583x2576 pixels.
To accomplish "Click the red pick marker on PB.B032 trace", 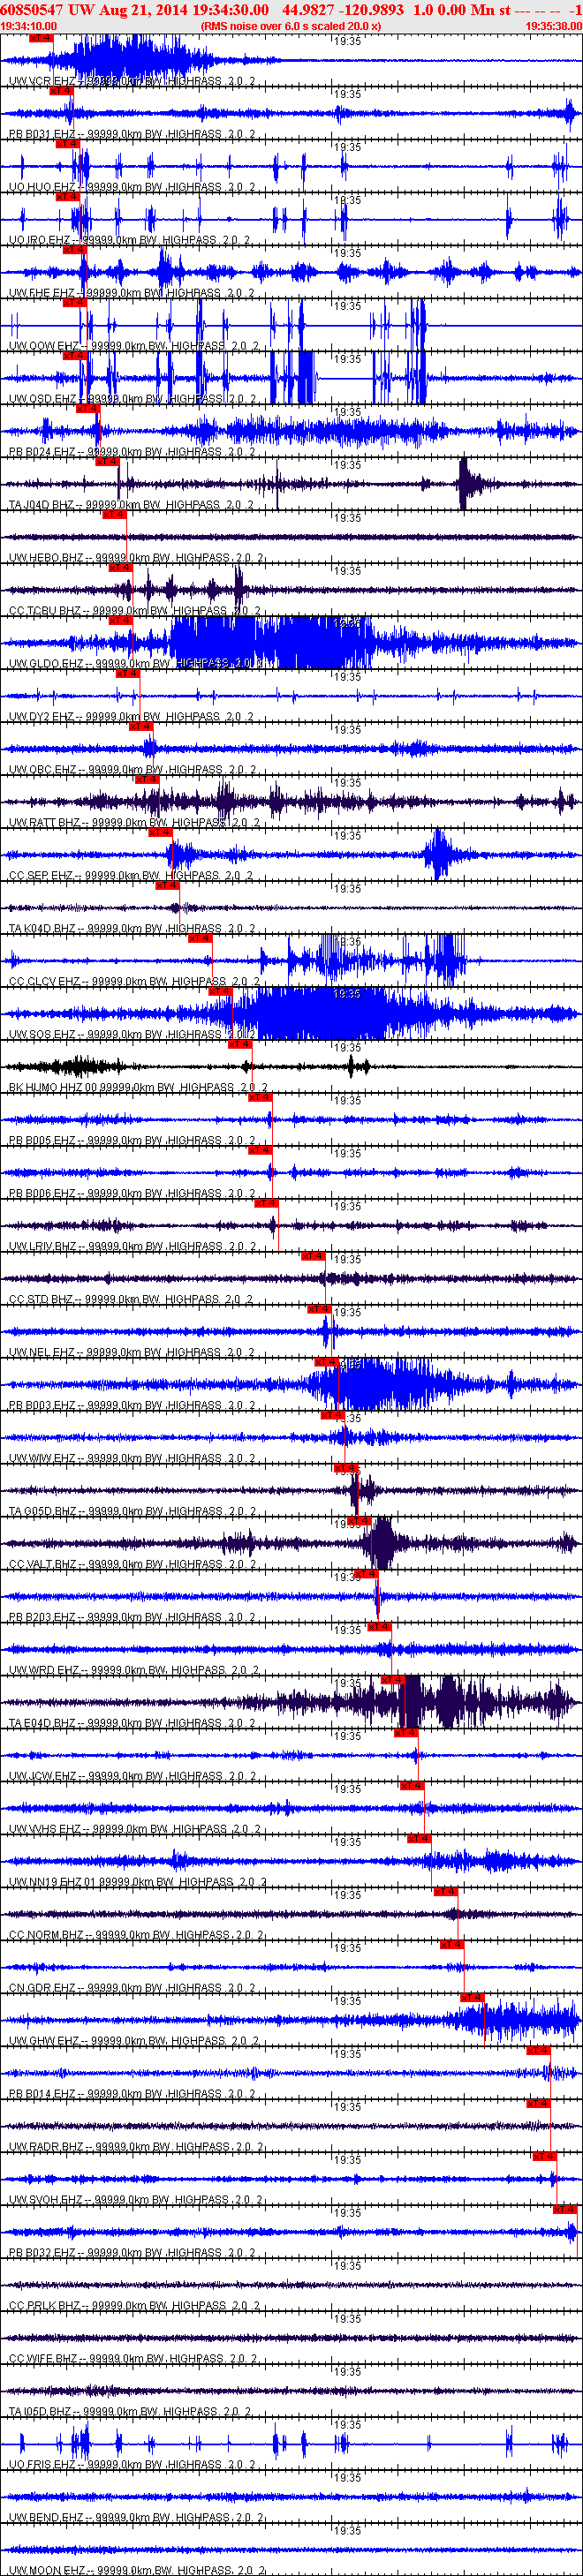I will coord(565,2210).
